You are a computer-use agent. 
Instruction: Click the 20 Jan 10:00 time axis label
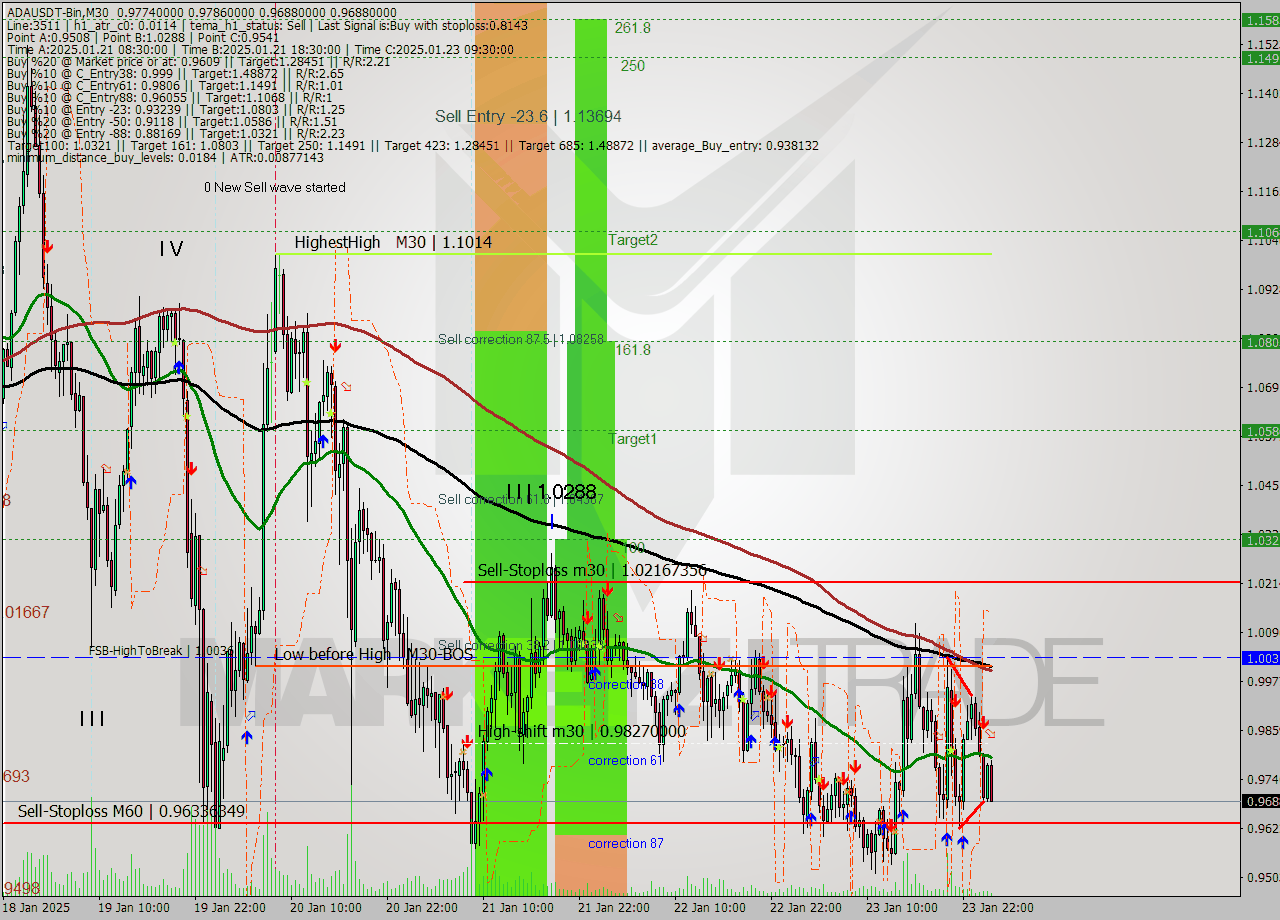(x=326, y=908)
